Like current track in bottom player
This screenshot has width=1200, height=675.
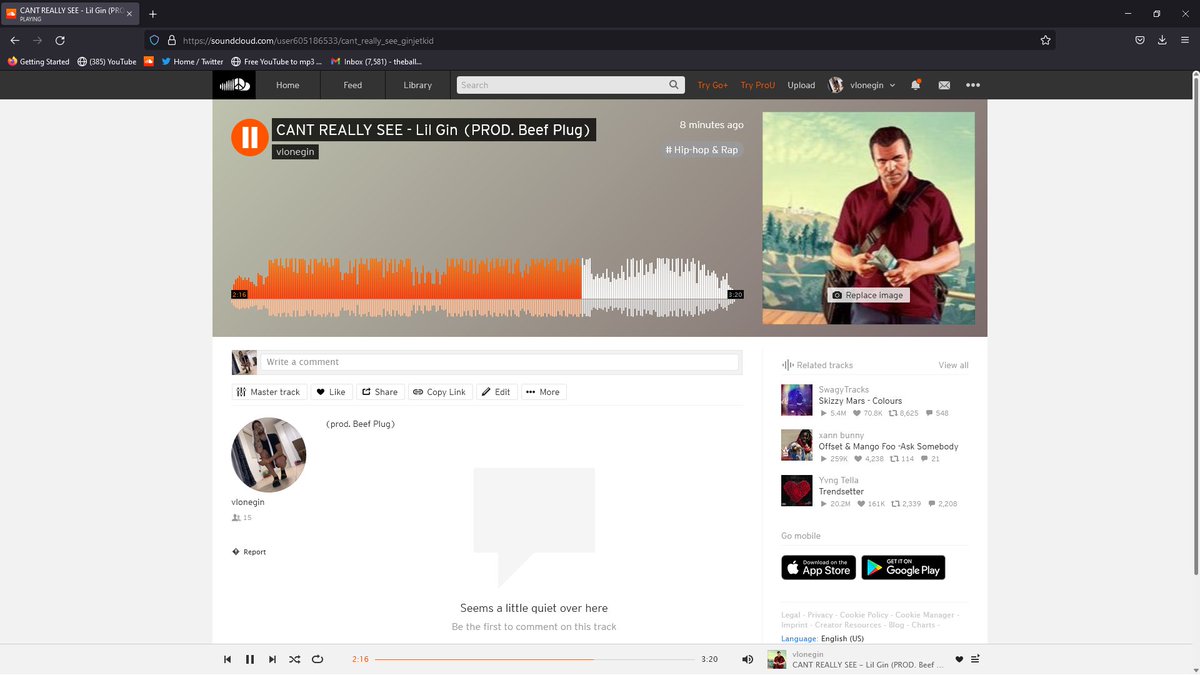(960, 659)
